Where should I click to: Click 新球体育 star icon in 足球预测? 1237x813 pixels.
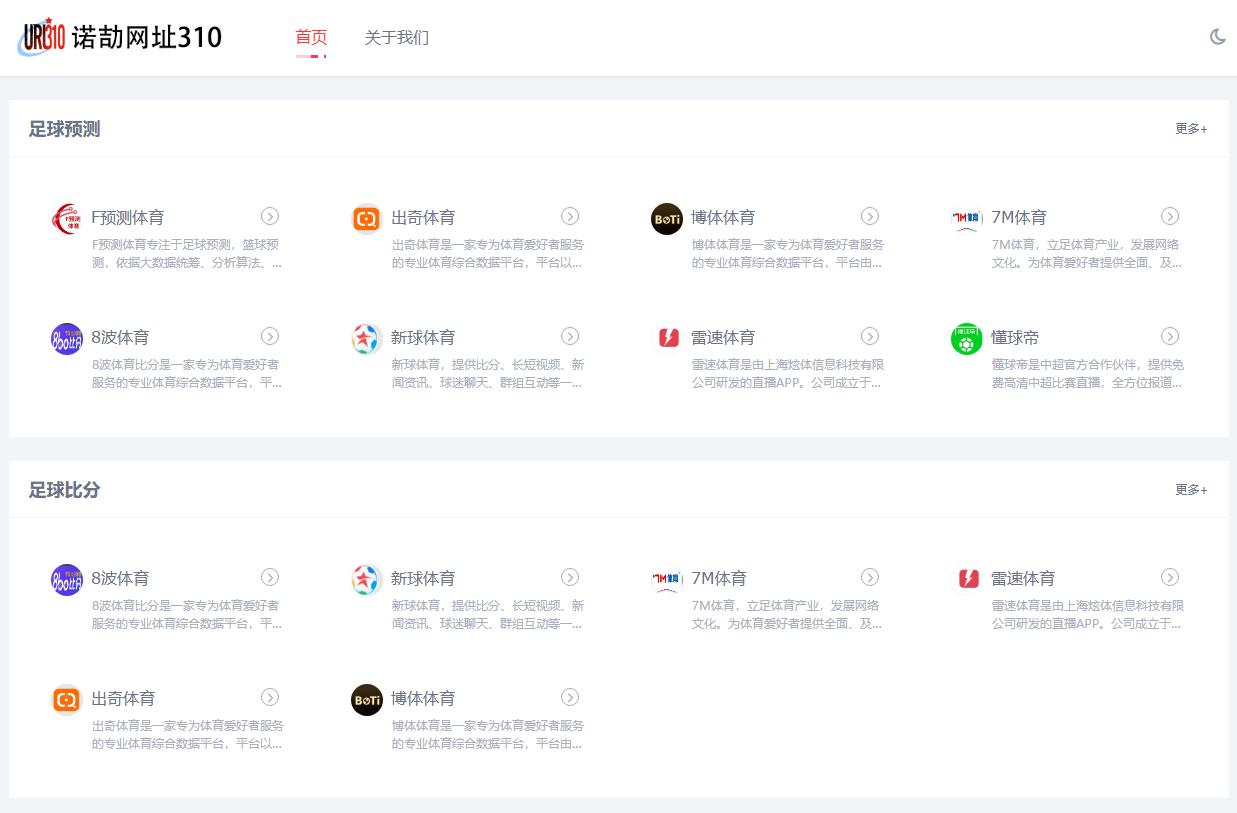367,339
